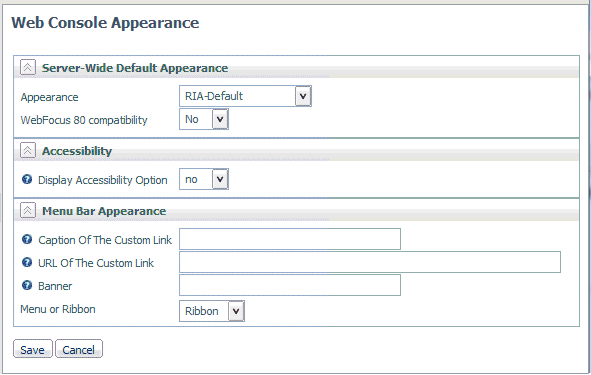Image resolution: width=591 pixels, height=375 pixels.
Task: Cancel the appearance changes
Action: point(78,349)
